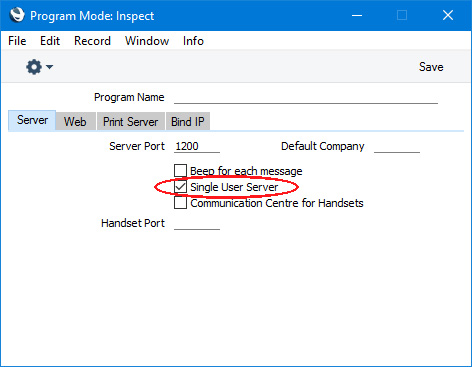The height and width of the screenshot is (367, 472).
Task: Enable Beep for each message checkbox
Action: [x=180, y=170]
